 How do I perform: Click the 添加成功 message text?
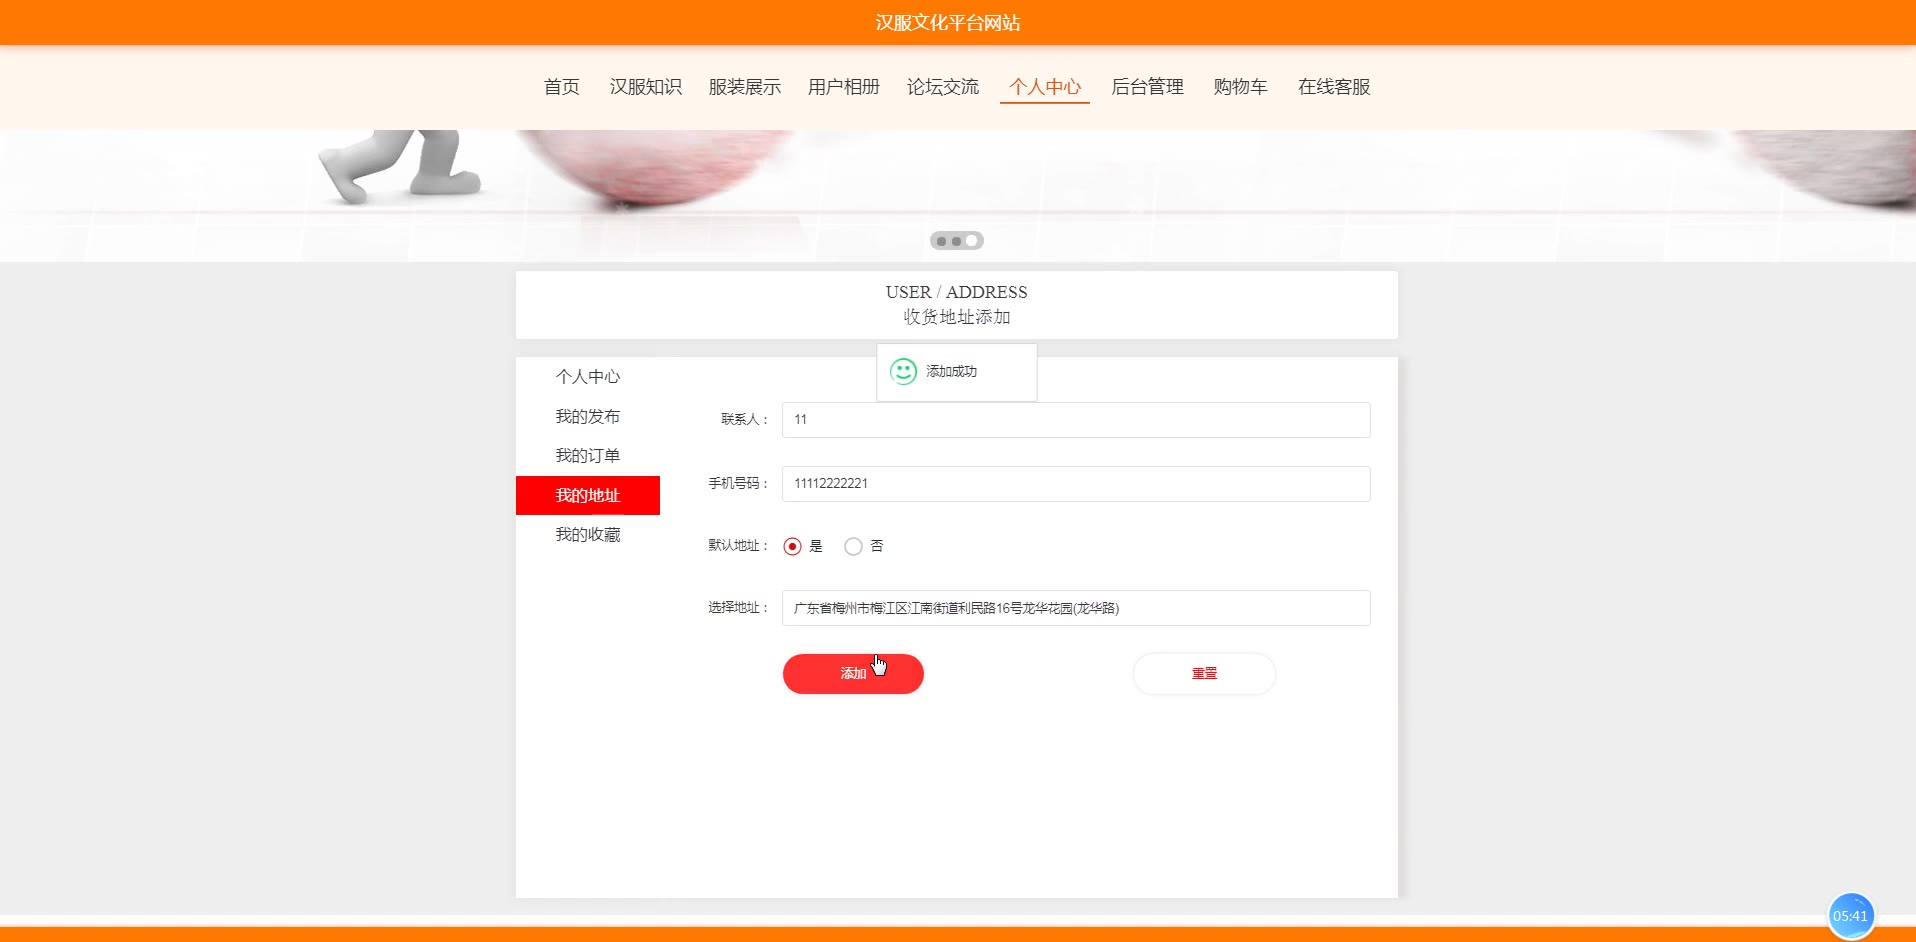click(x=951, y=372)
